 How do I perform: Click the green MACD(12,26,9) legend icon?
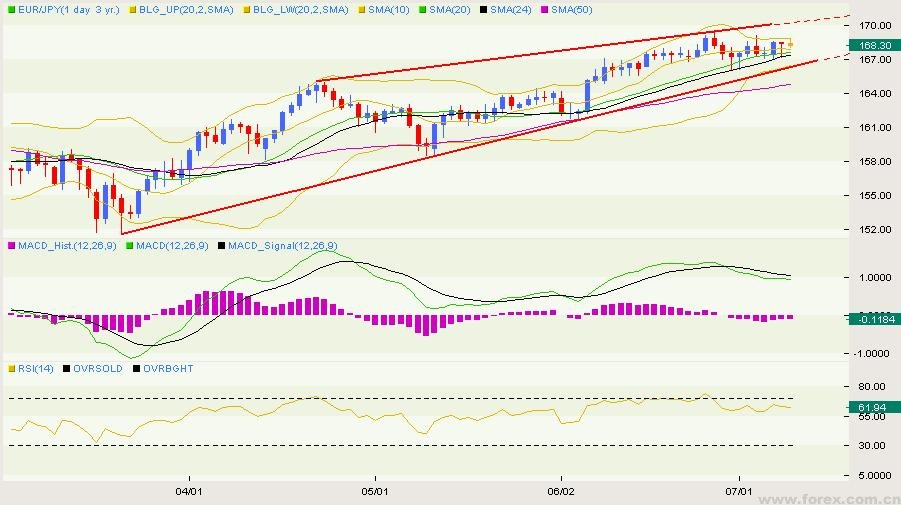[129, 245]
